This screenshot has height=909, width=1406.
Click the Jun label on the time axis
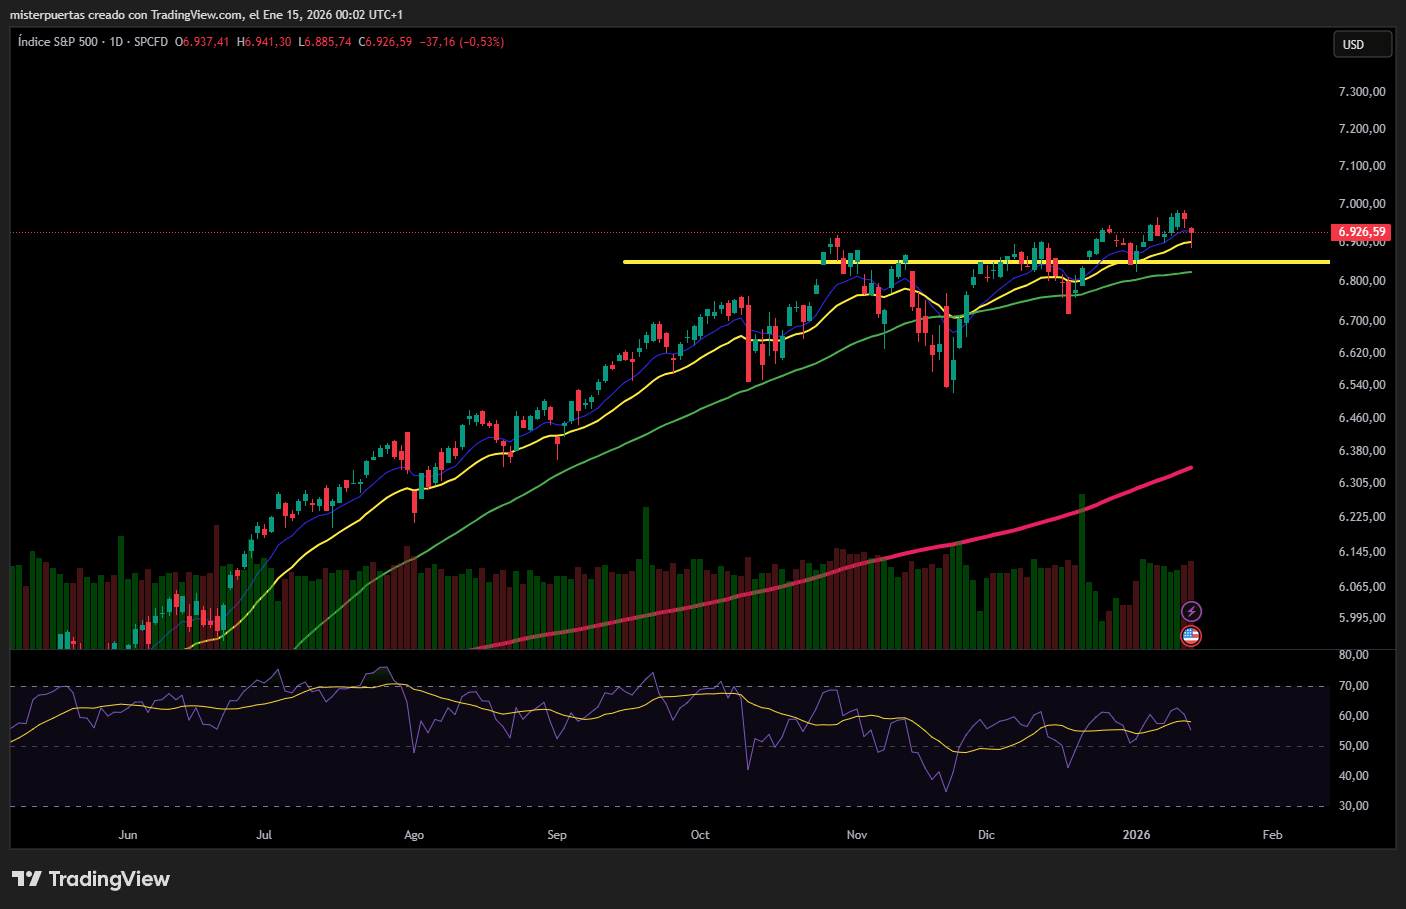(x=128, y=835)
